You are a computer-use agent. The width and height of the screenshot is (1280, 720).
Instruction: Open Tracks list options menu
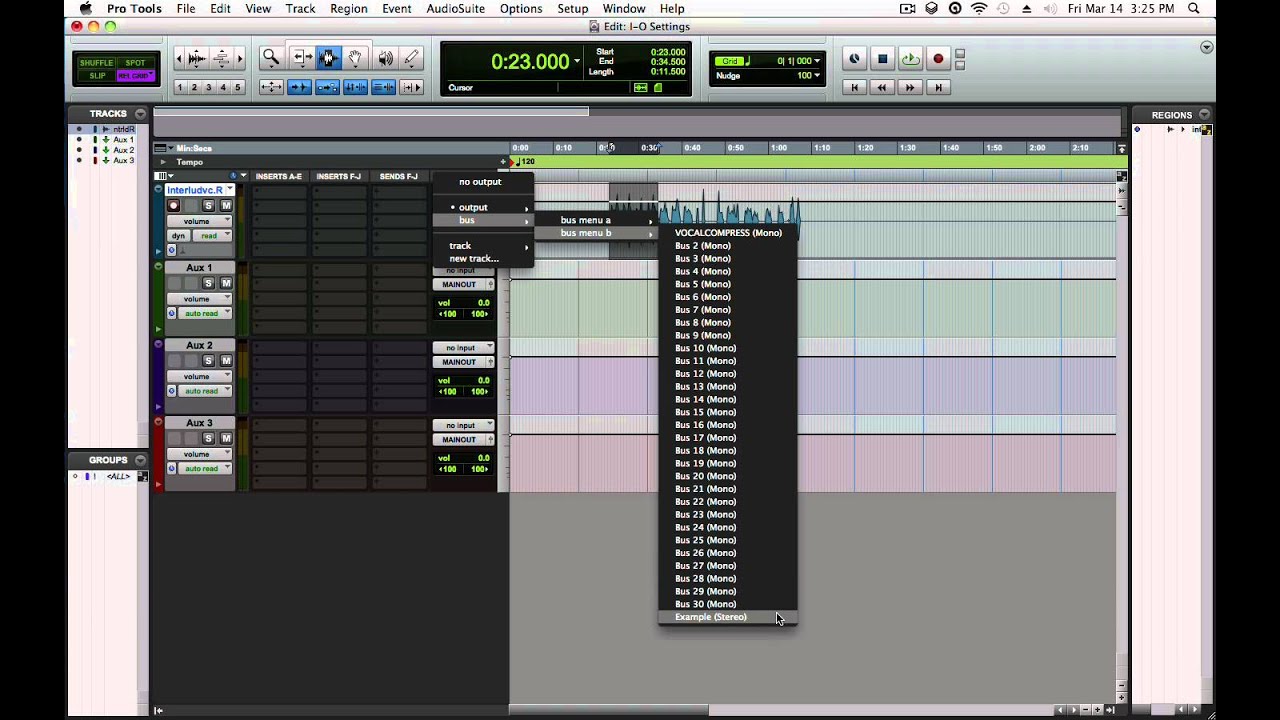[141, 114]
